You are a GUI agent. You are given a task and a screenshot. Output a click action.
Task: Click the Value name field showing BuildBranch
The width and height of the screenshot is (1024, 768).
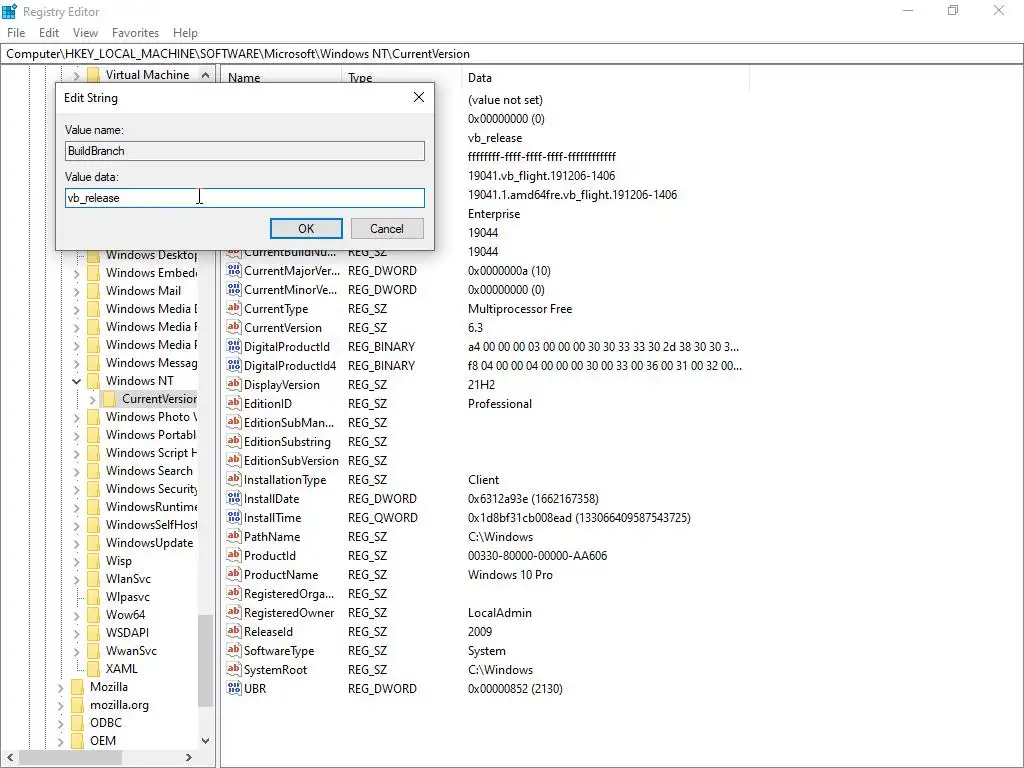coord(245,151)
